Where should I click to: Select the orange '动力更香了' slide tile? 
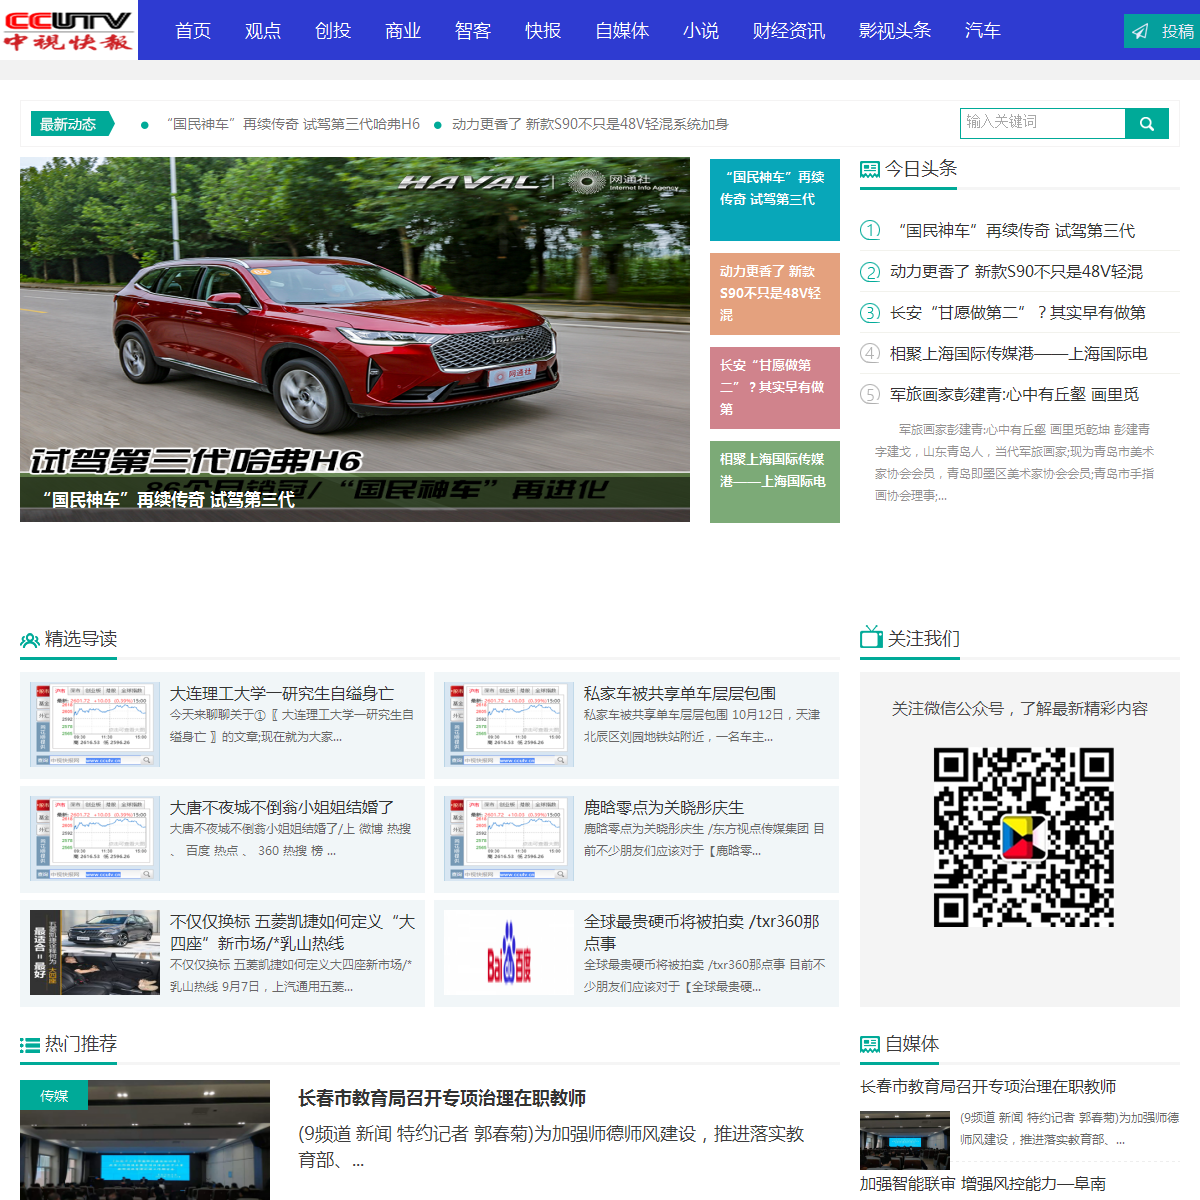point(774,294)
